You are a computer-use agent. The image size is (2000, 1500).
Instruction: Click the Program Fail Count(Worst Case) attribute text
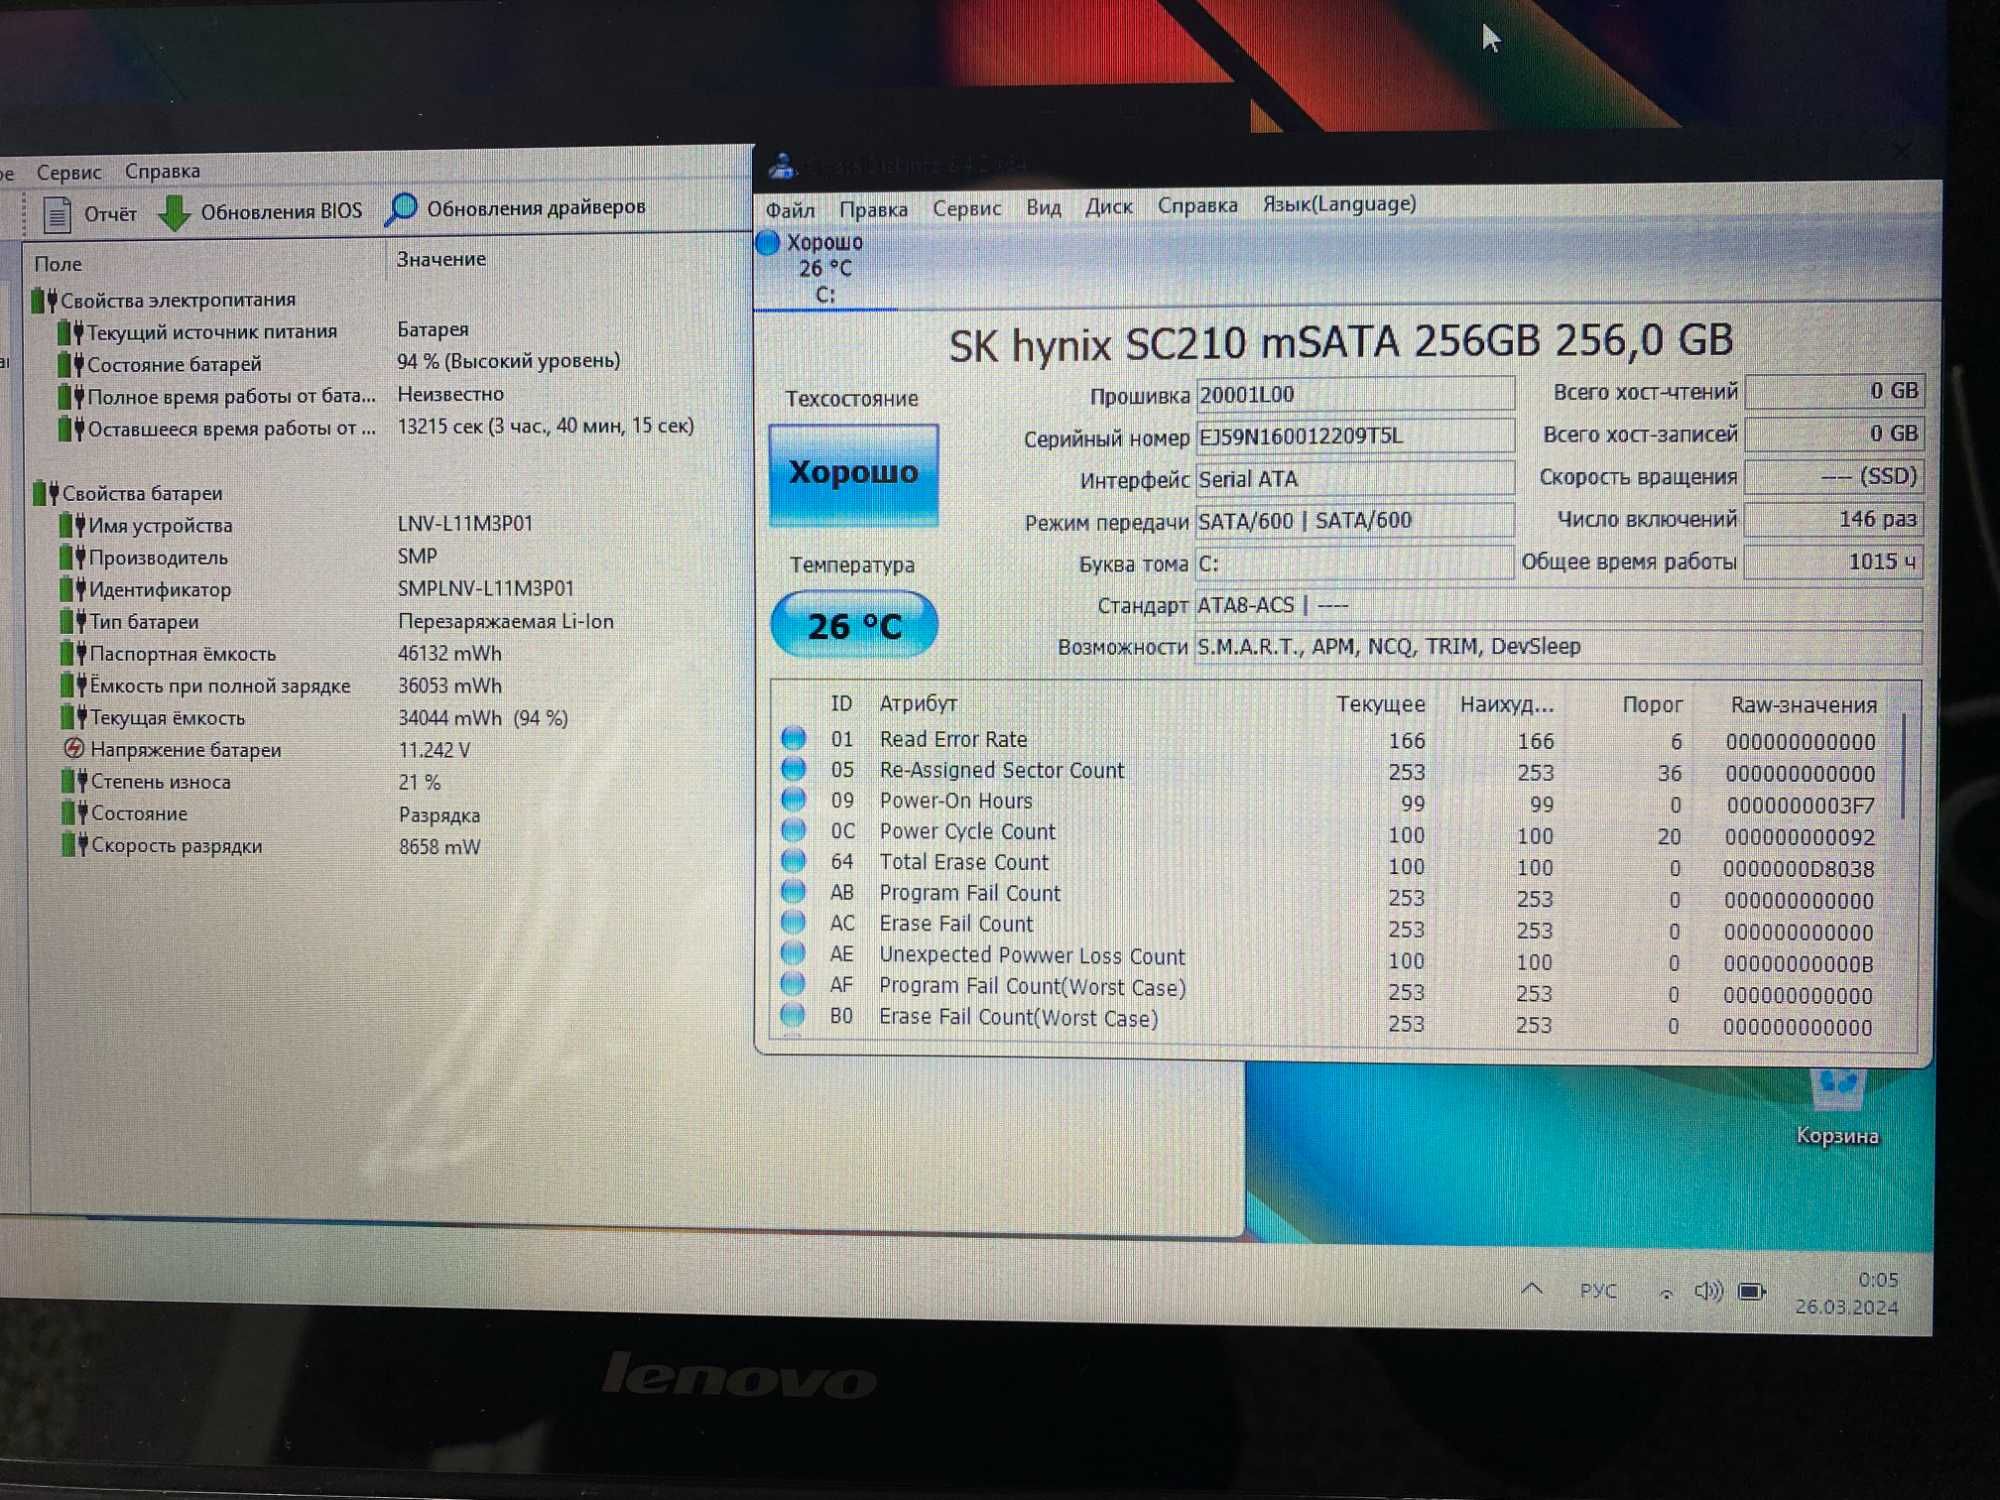1032,986
